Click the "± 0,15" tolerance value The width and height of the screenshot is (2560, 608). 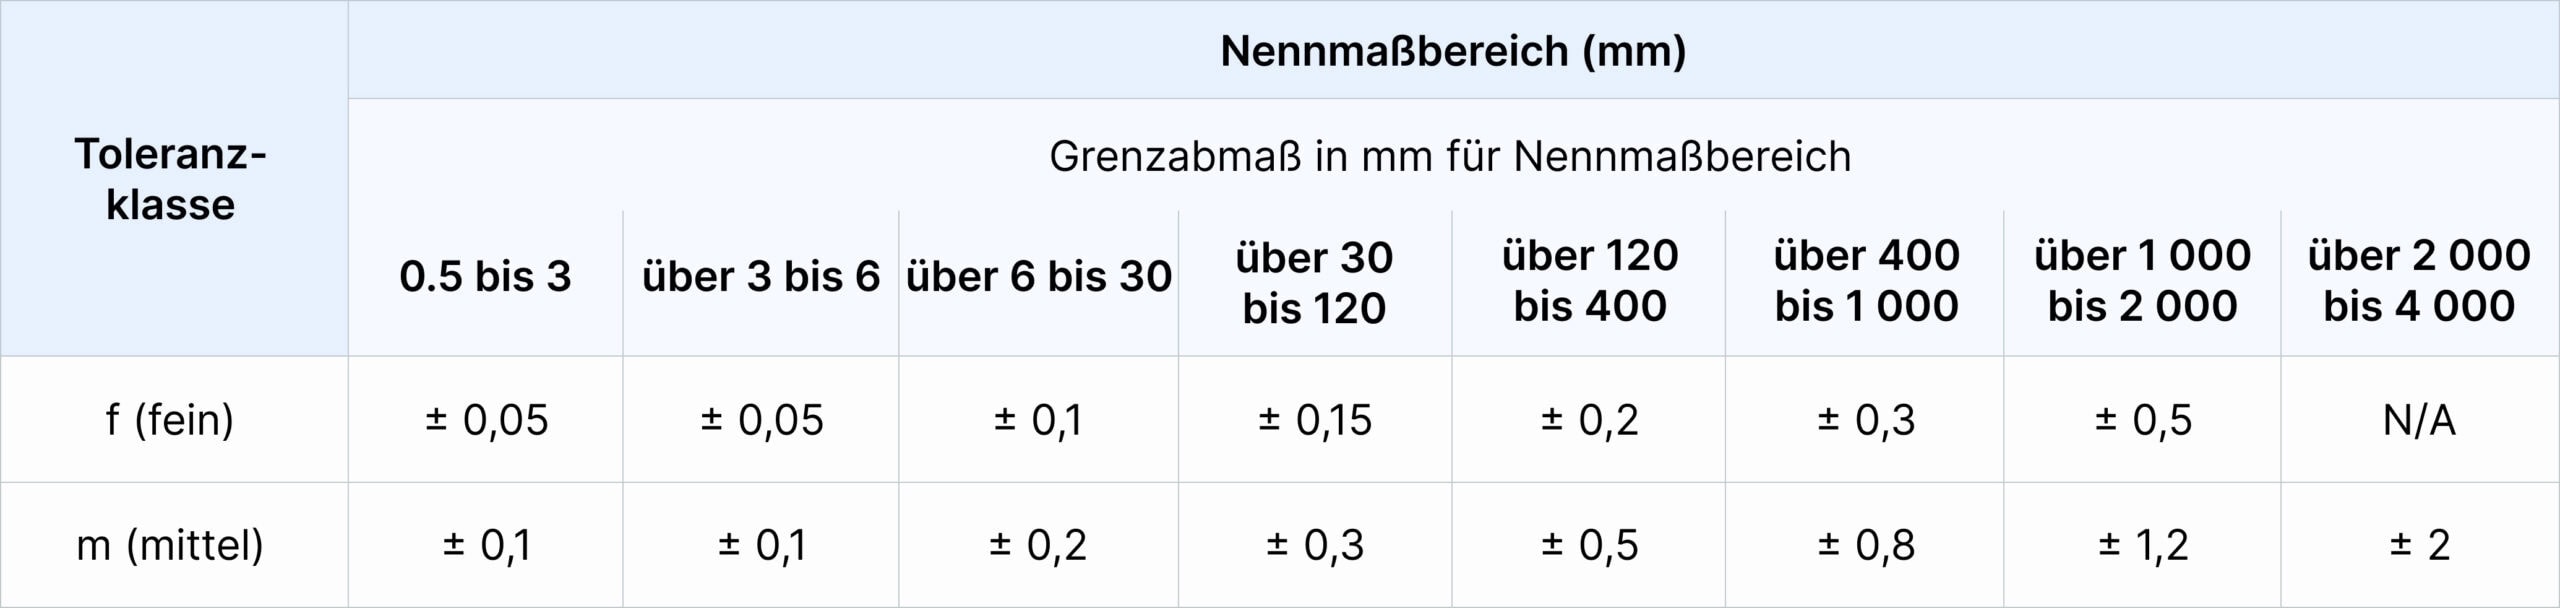1314,421
